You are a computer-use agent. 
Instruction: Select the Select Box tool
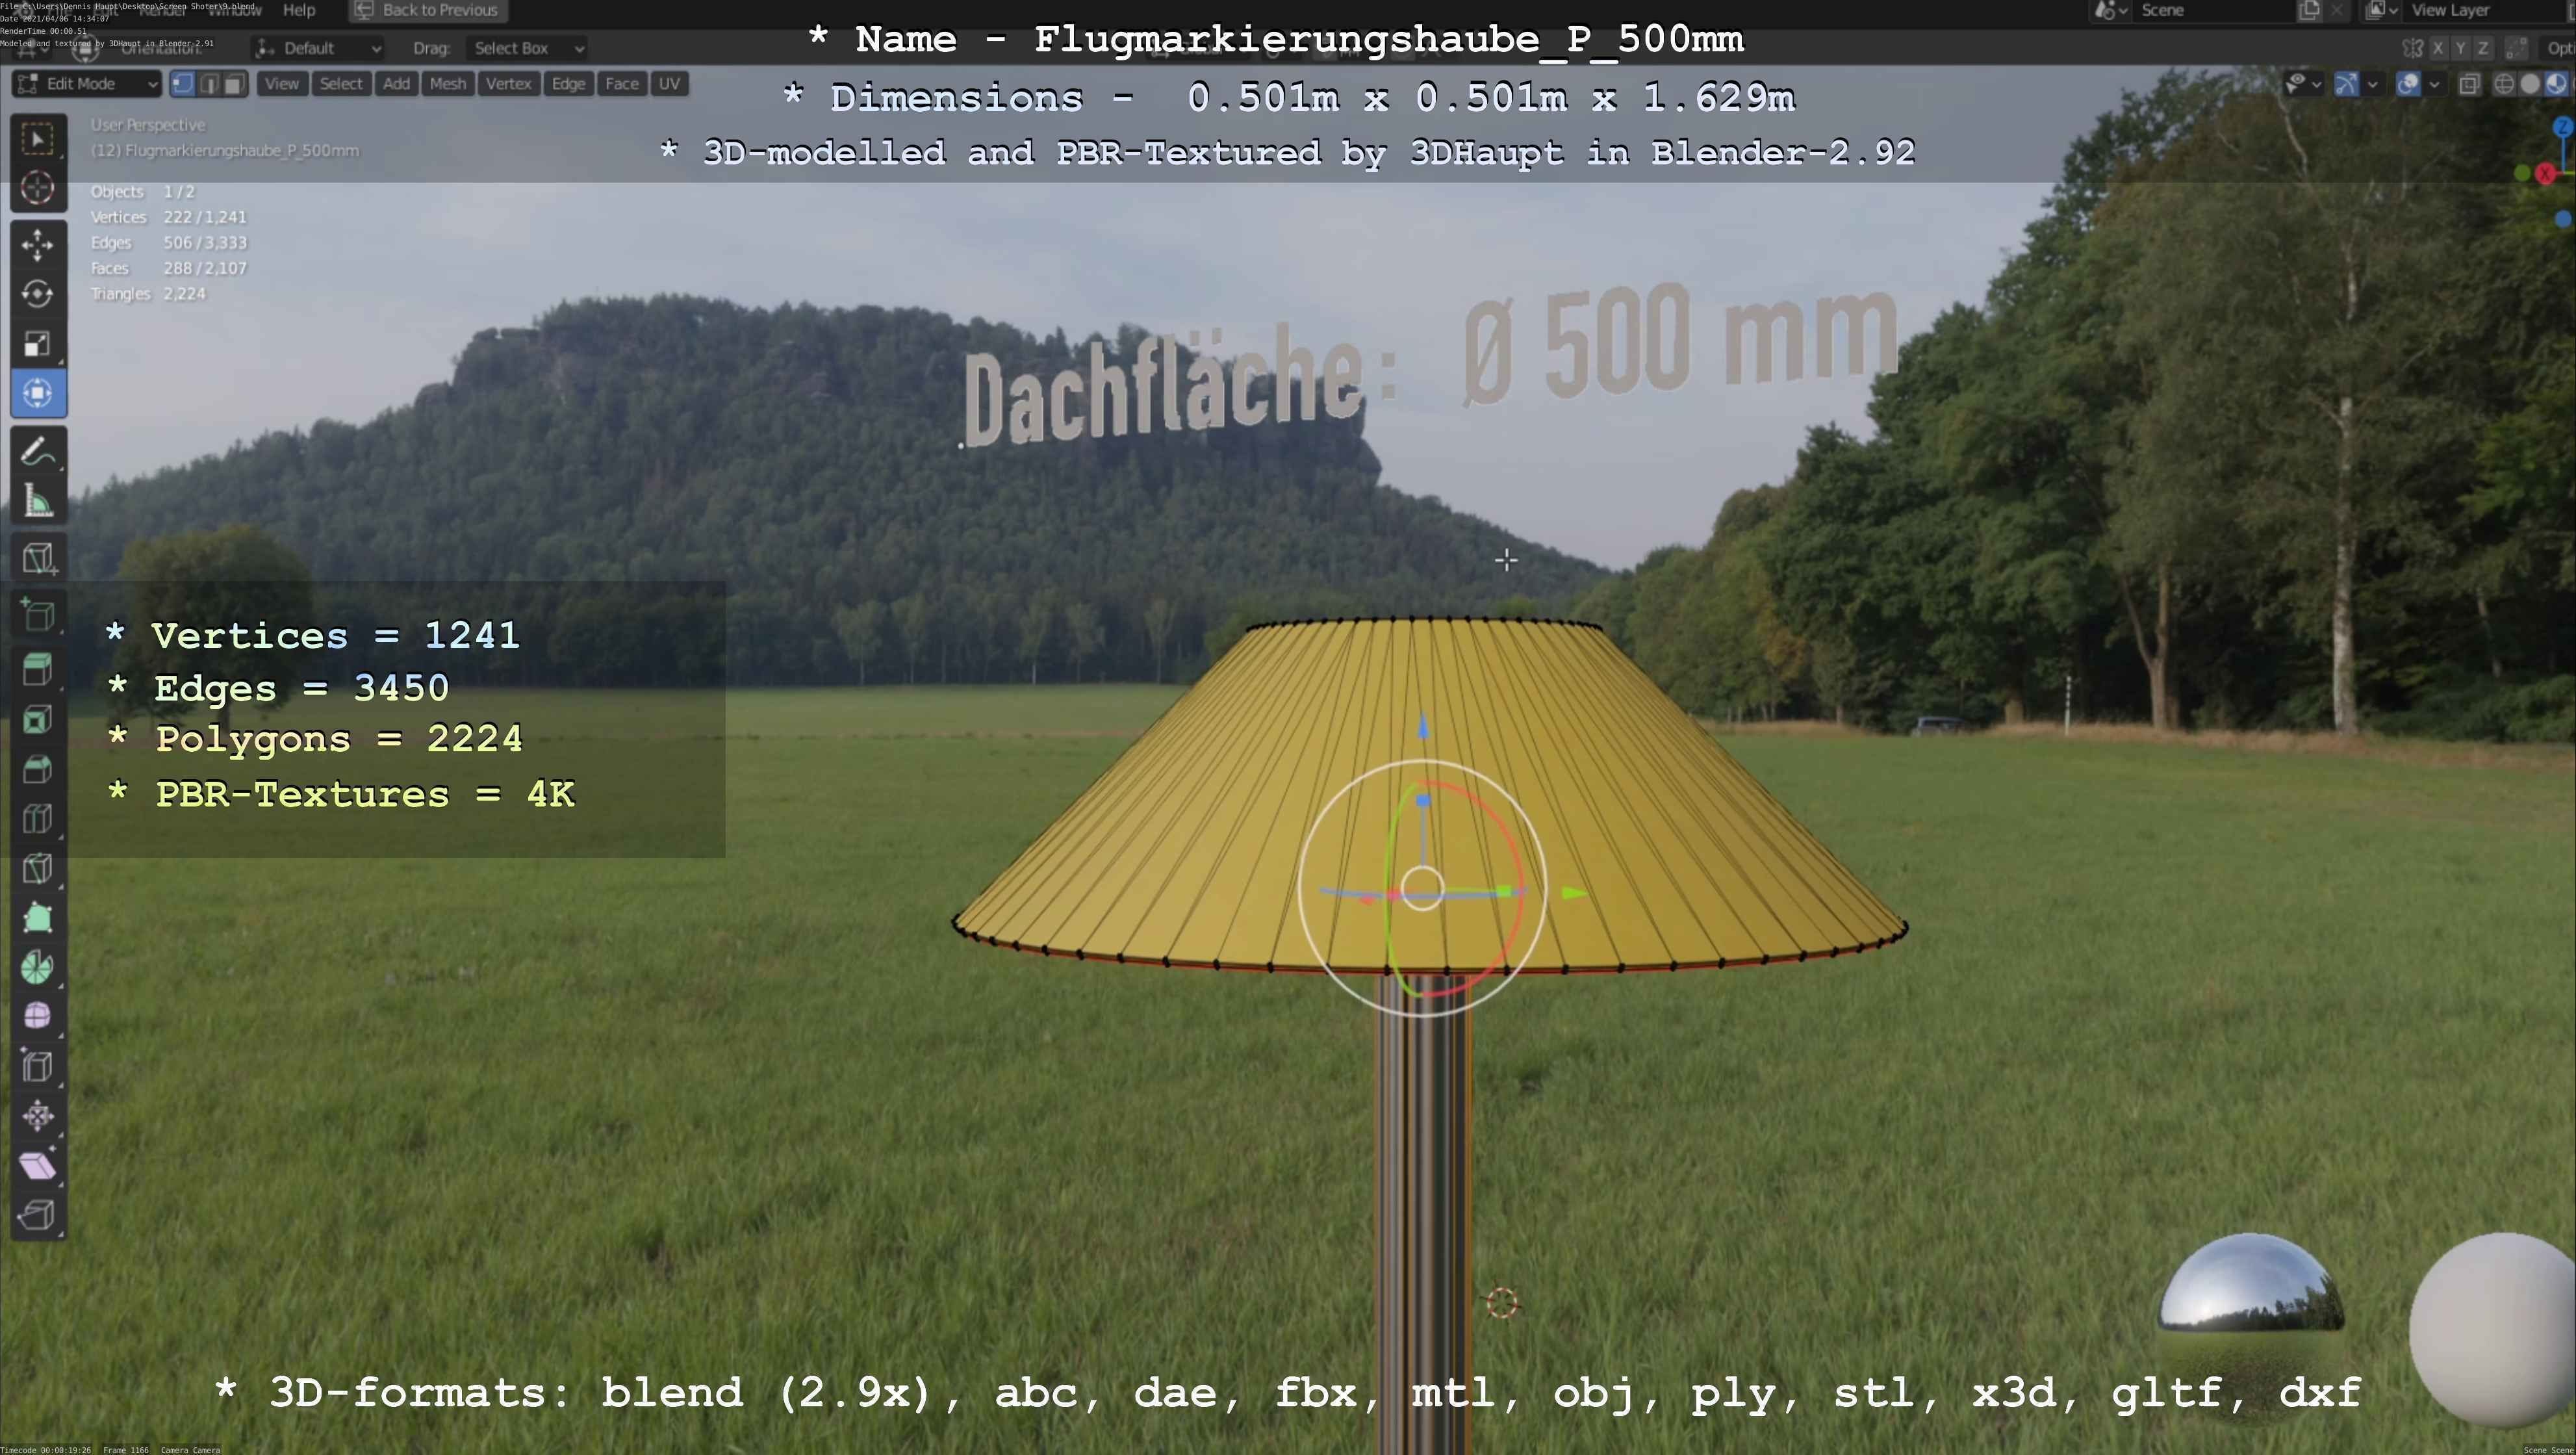click(38, 139)
